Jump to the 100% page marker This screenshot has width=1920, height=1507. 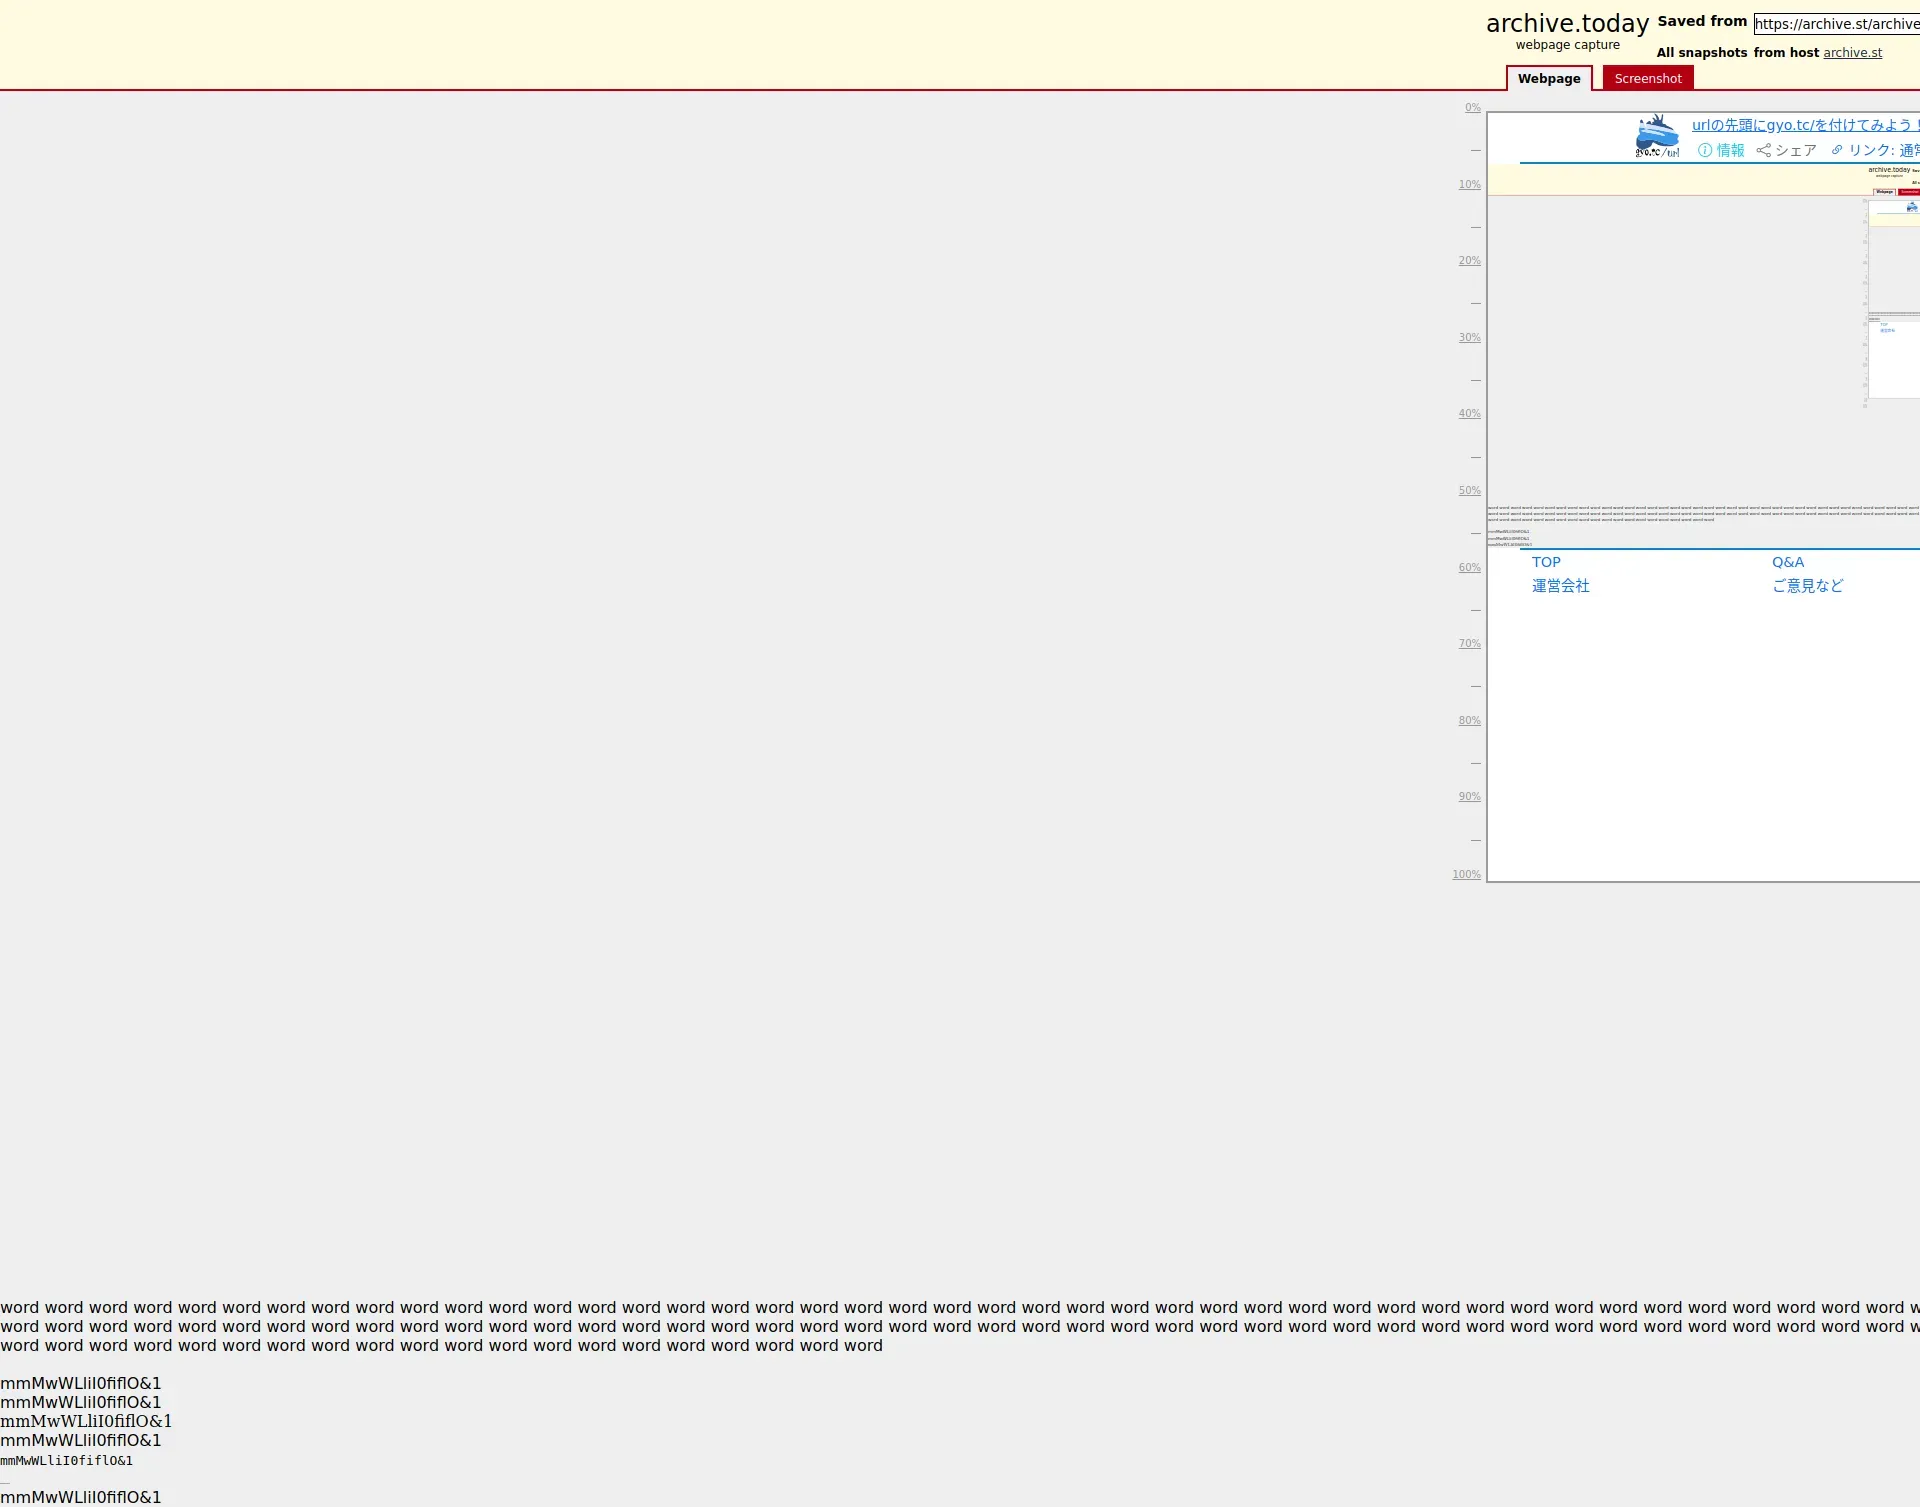(x=1466, y=875)
